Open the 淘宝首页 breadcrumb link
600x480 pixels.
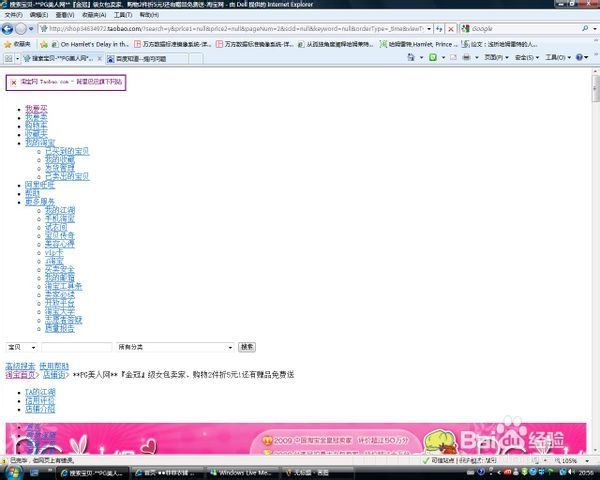[x=20, y=375]
